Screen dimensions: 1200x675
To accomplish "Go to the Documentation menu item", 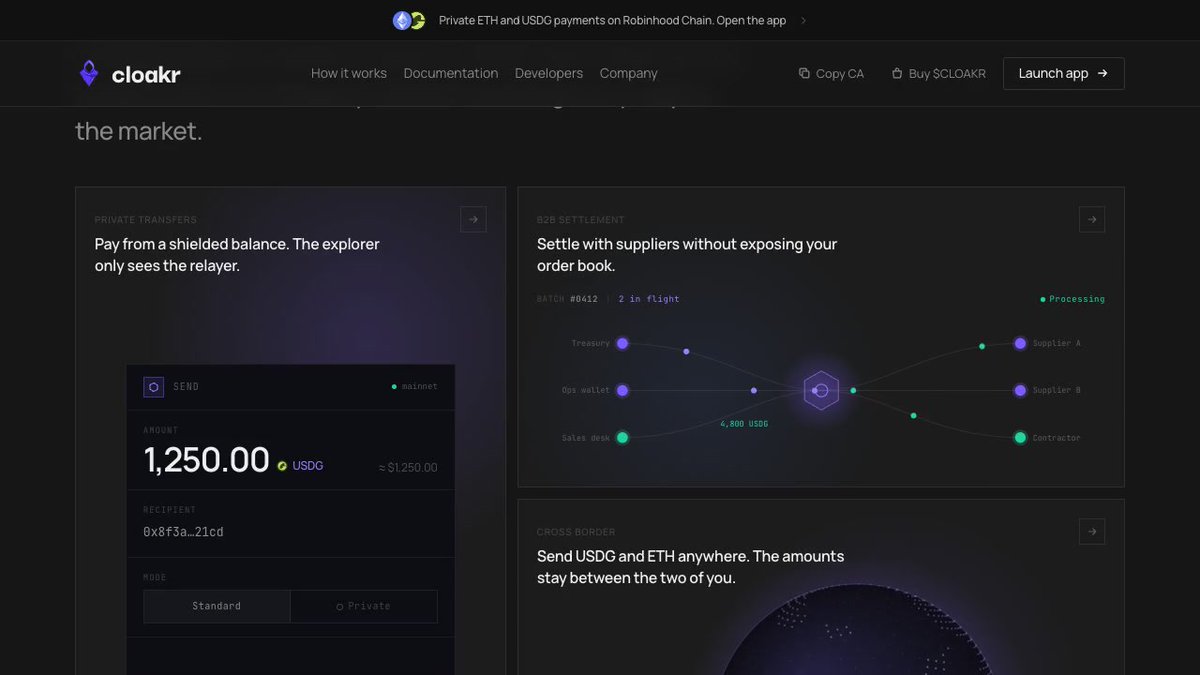I will tap(451, 73).
